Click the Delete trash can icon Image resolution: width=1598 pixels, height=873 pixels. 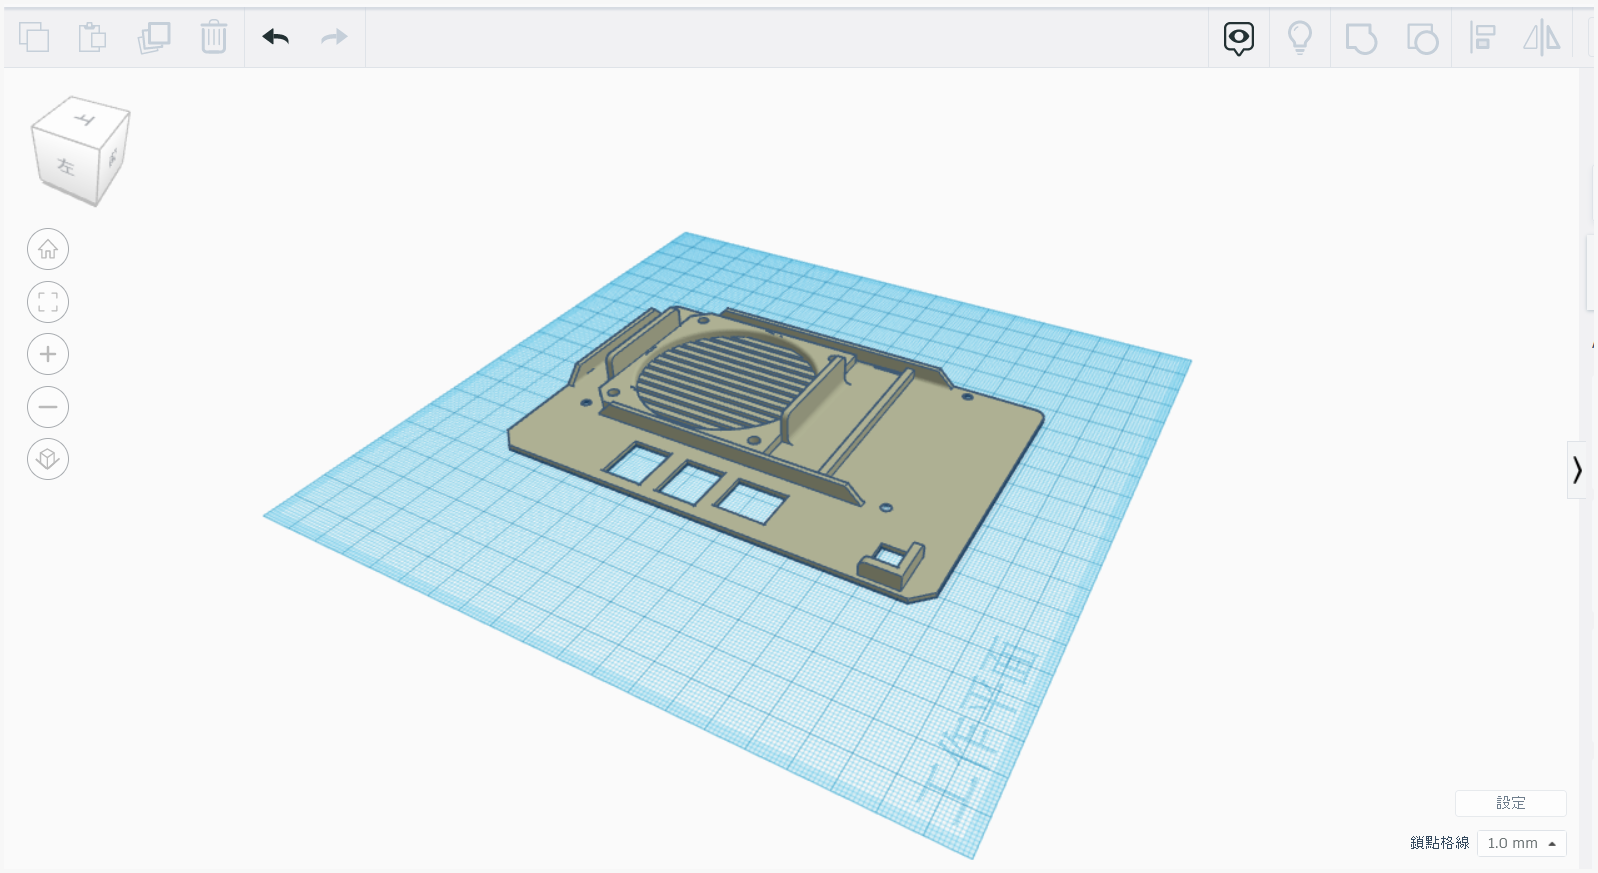[x=214, y=37]
